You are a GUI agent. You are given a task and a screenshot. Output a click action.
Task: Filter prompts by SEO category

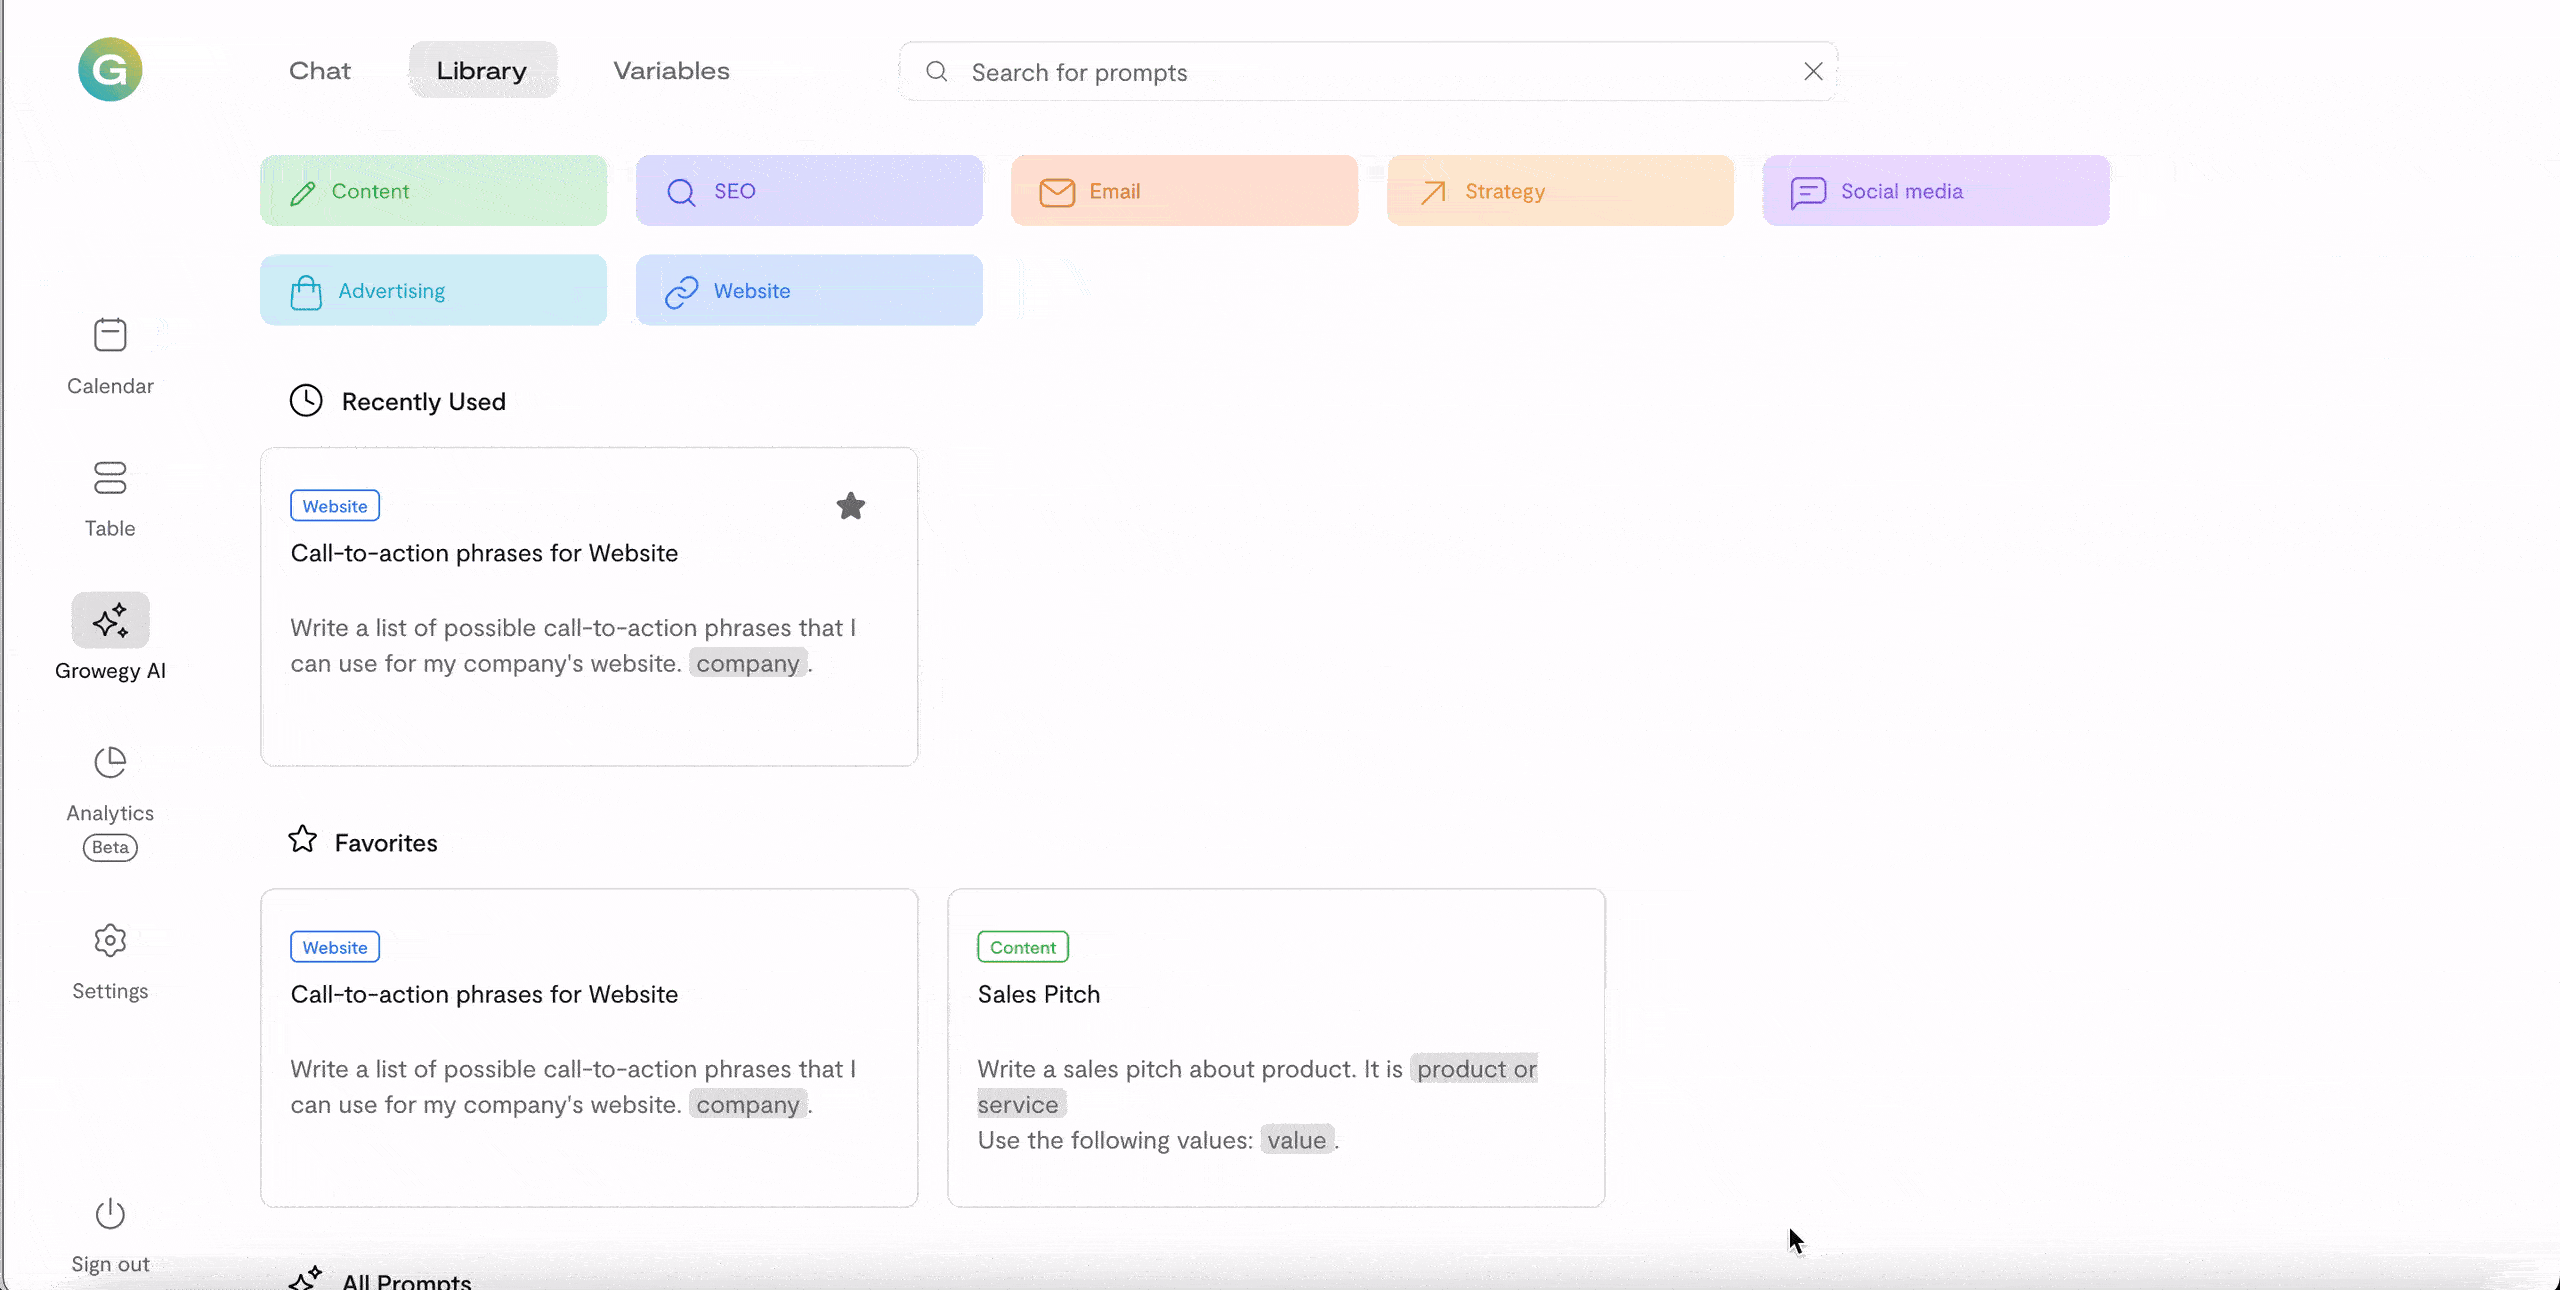tap(808, 191)
